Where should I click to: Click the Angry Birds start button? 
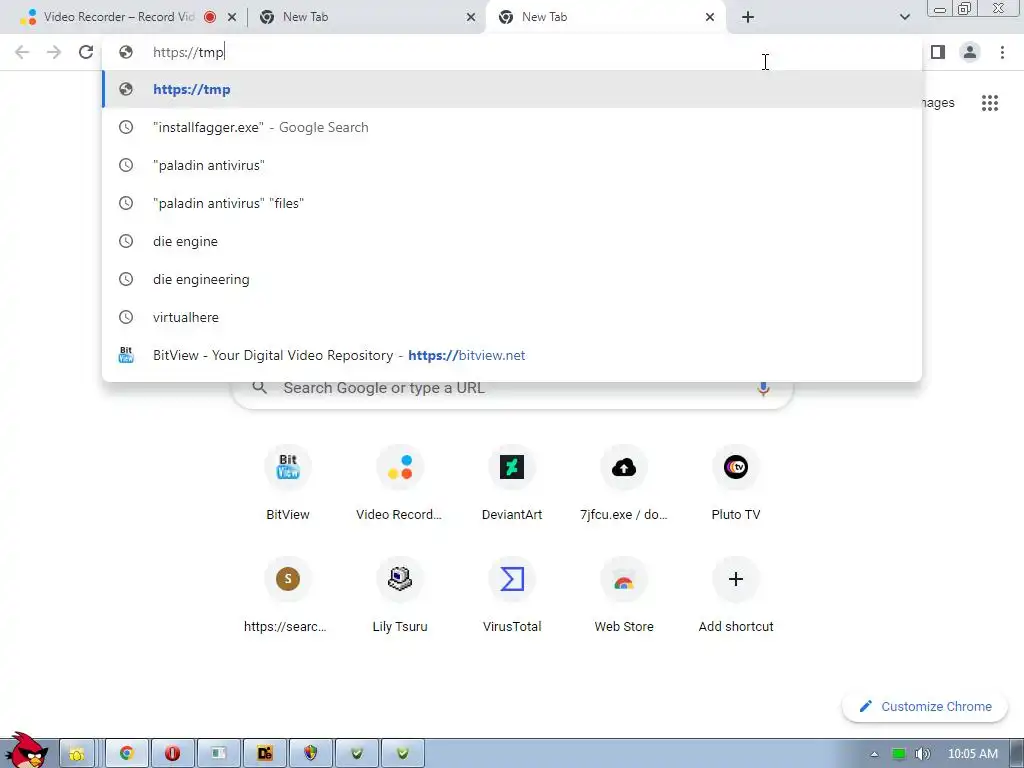(26, 751)
